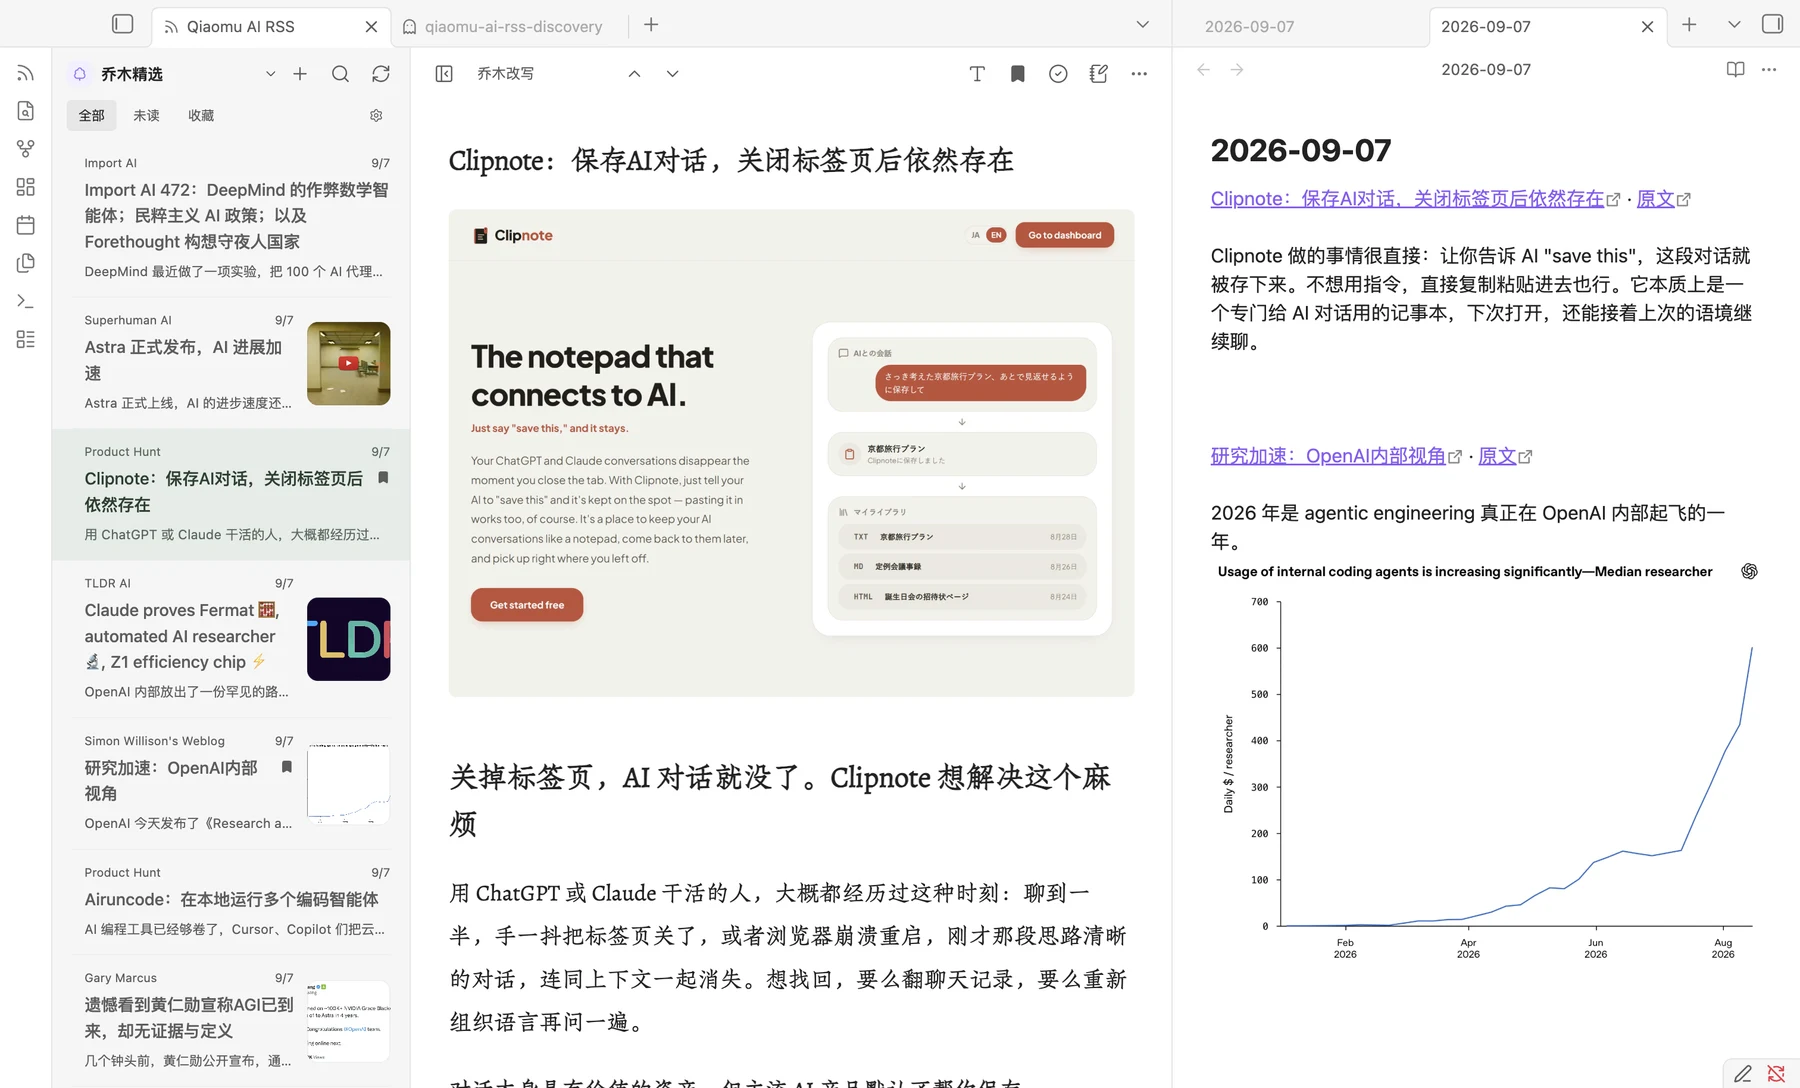Collapse the article list panel icon

click(444, 74)
